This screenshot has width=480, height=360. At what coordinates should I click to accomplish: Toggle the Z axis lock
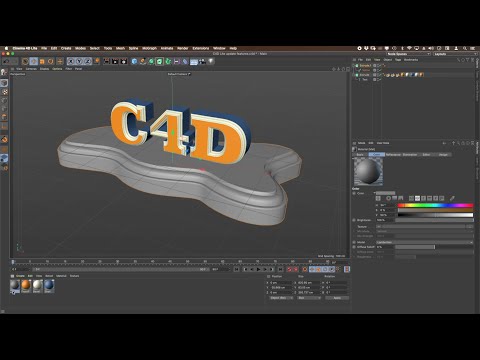(x=88, y=61)
